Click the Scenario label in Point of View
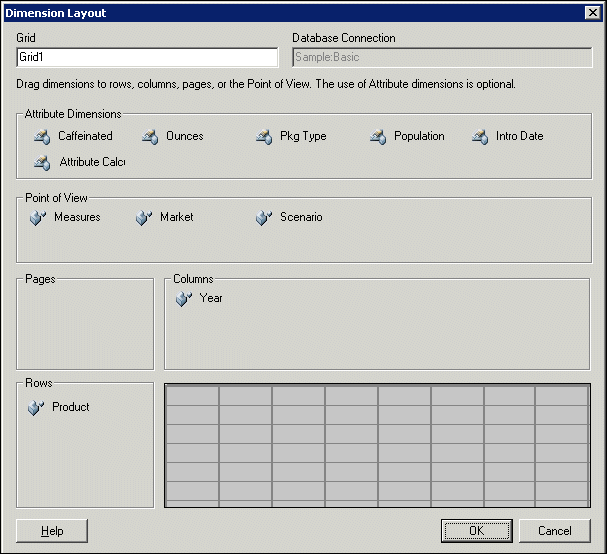The height and width of the screenshot is (554, 607). (x=301, y=217)
